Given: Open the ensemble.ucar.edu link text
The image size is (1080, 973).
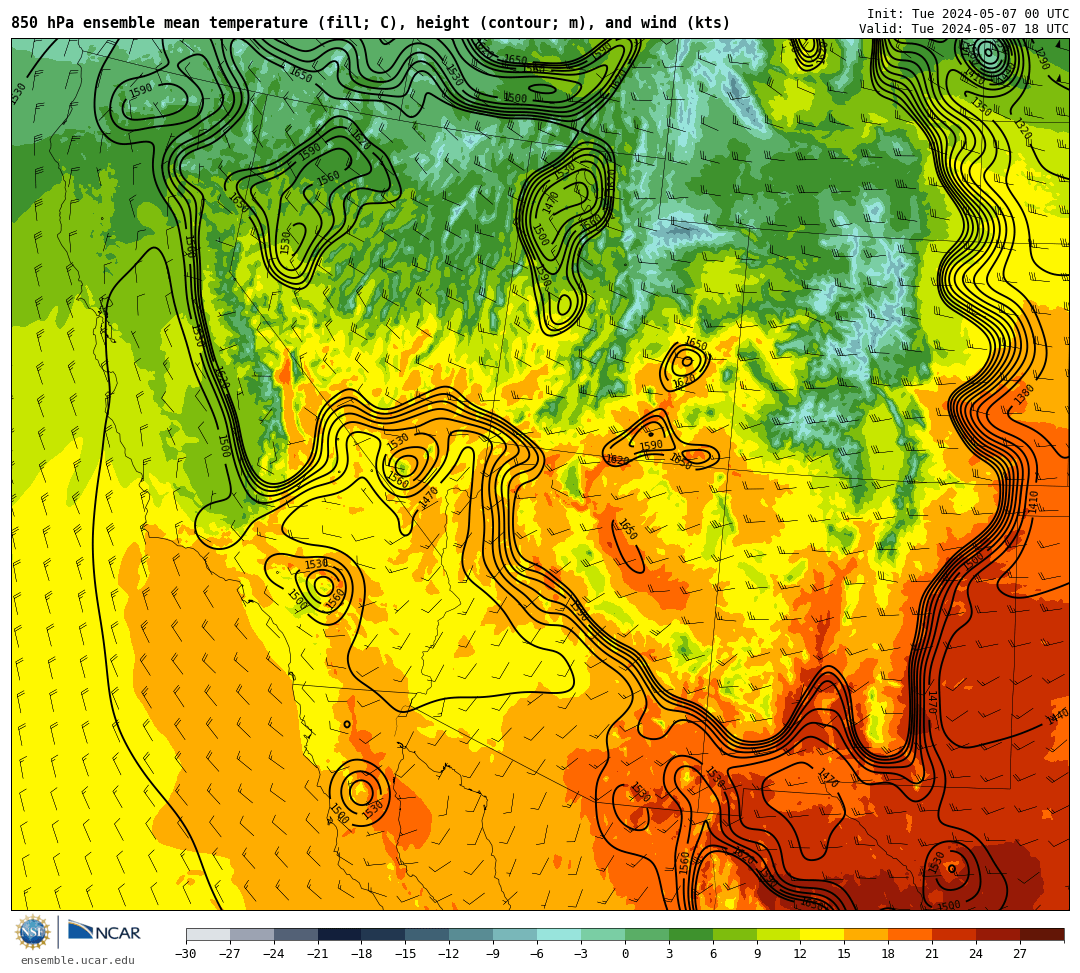Looking at the screenshot, I should click(78, 960).
